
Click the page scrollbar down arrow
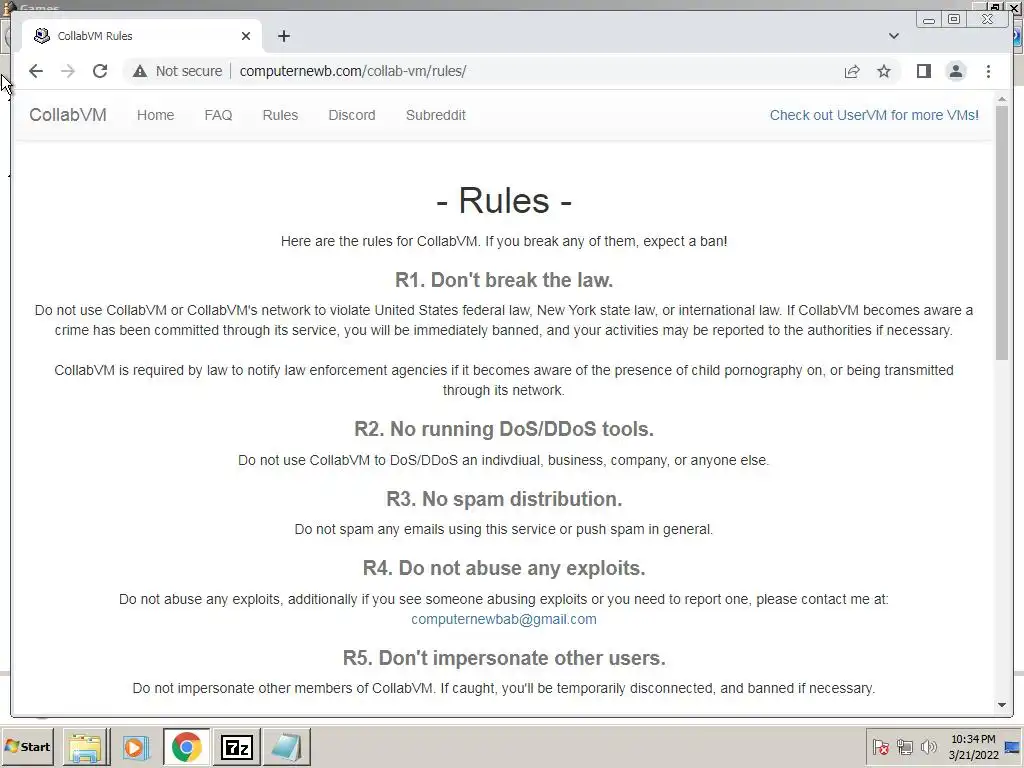tap(1002, 705)
